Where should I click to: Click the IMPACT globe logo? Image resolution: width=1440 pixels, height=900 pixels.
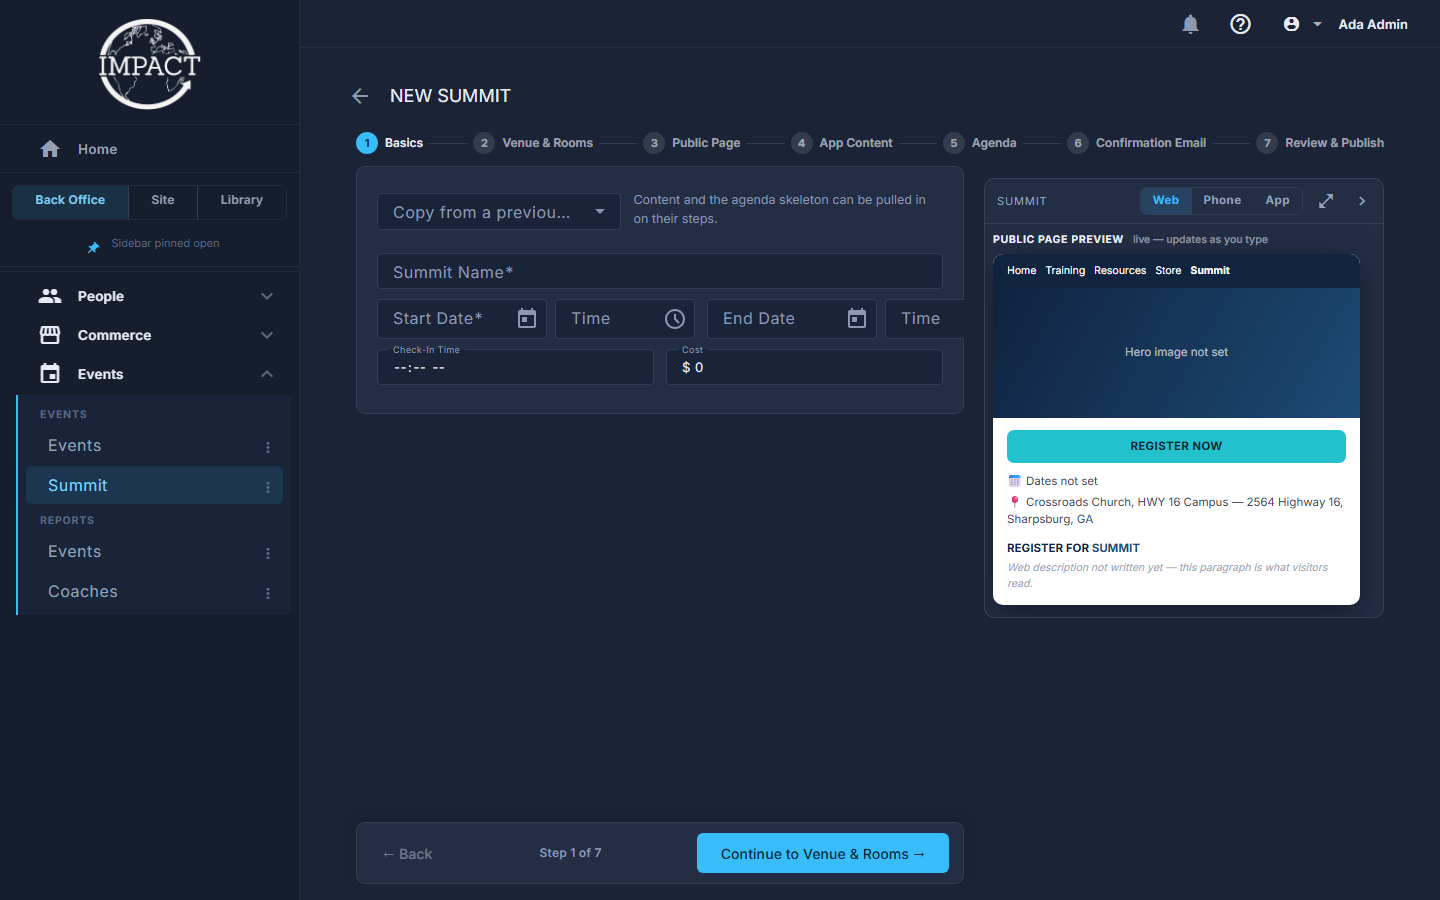click(x=149, y=64)
